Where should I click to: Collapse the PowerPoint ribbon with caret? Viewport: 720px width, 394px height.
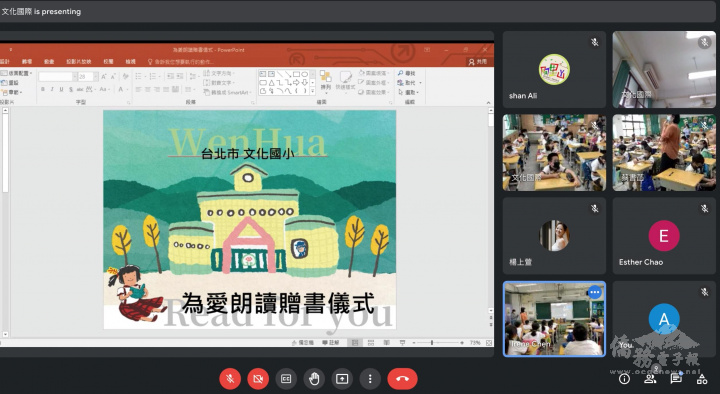tap(488, 102)
